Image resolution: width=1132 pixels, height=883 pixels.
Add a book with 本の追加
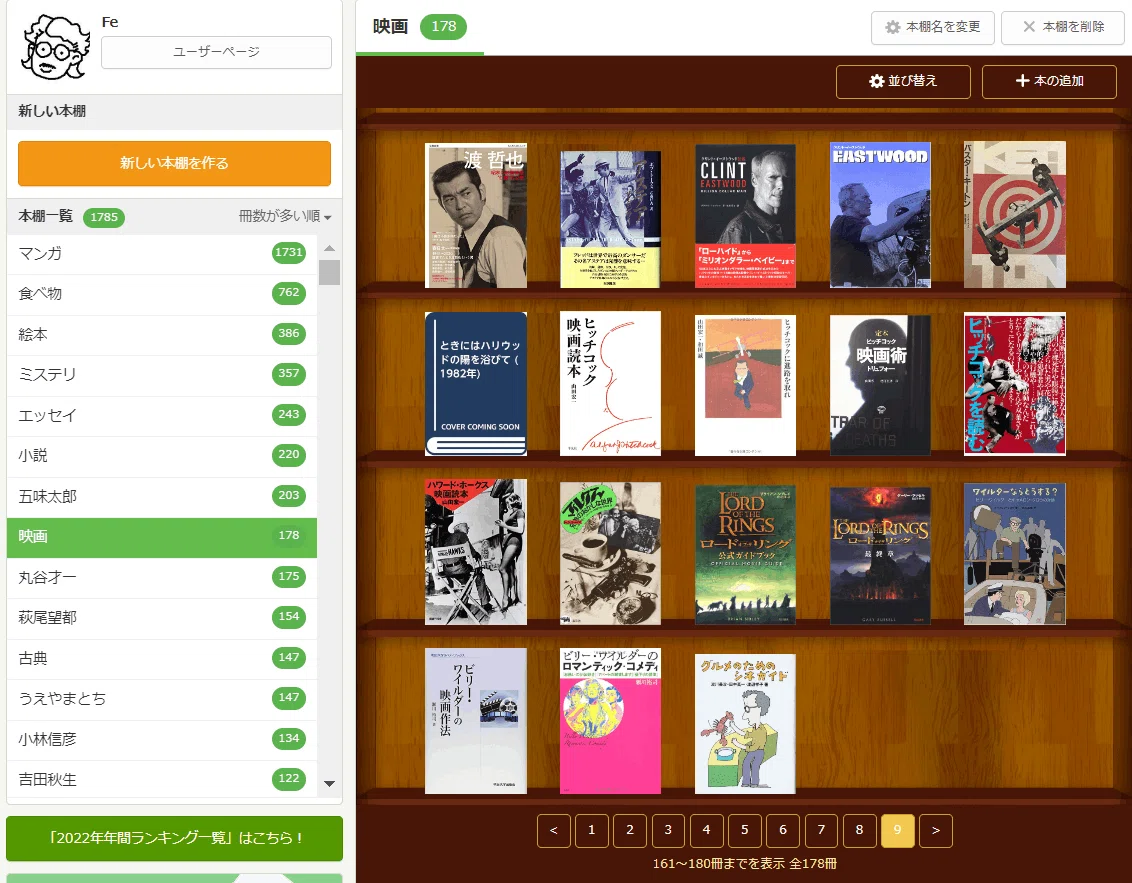point(1049,82)
